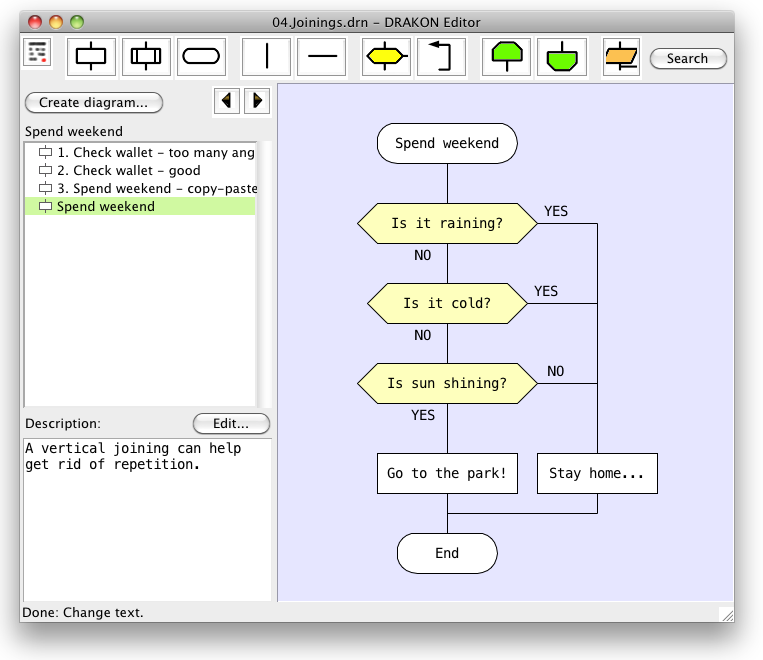Screen dimensions: 763x660
Task: Select the loop arrow tool
Action: [441, 57]
